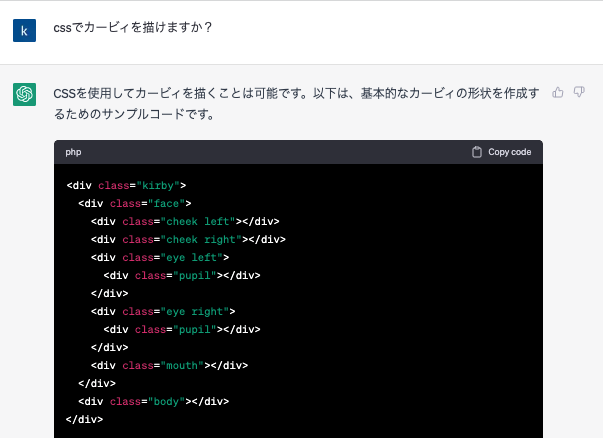Click the blue user avatar k
Viewport: 603px width, 438px height.
(24, 30)
